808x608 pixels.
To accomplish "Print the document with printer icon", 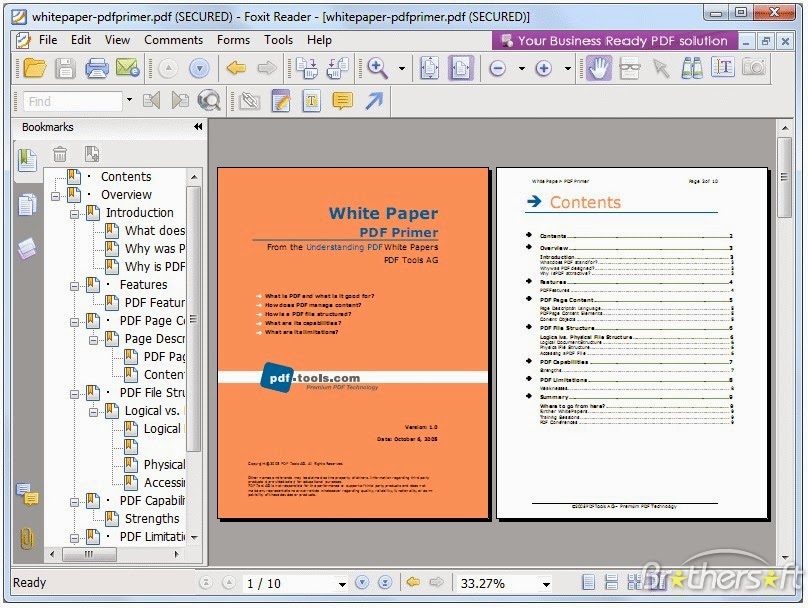I will [x=96, y=67].
